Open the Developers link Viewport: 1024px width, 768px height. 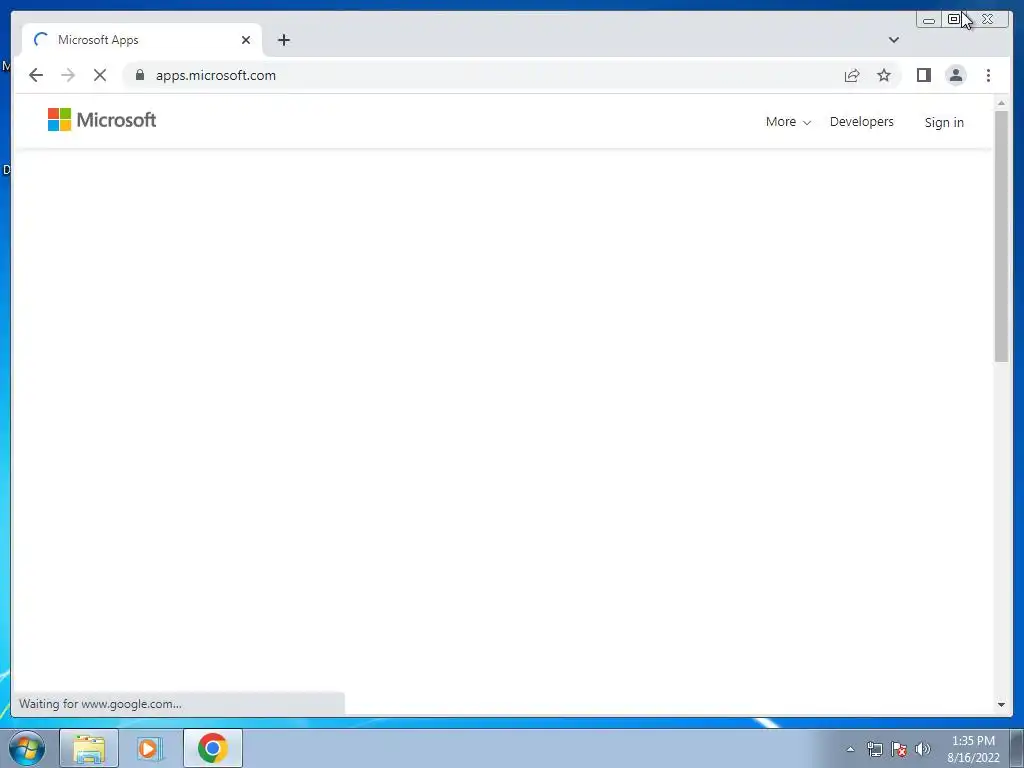(861, 122)
